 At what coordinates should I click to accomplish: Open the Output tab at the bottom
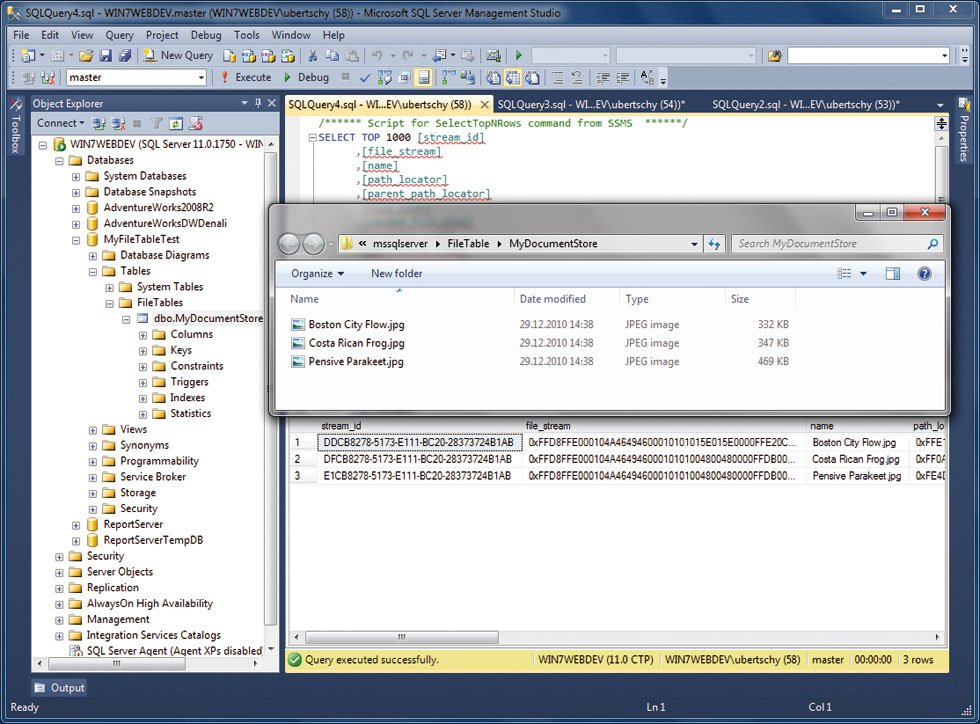click(59, 688)
